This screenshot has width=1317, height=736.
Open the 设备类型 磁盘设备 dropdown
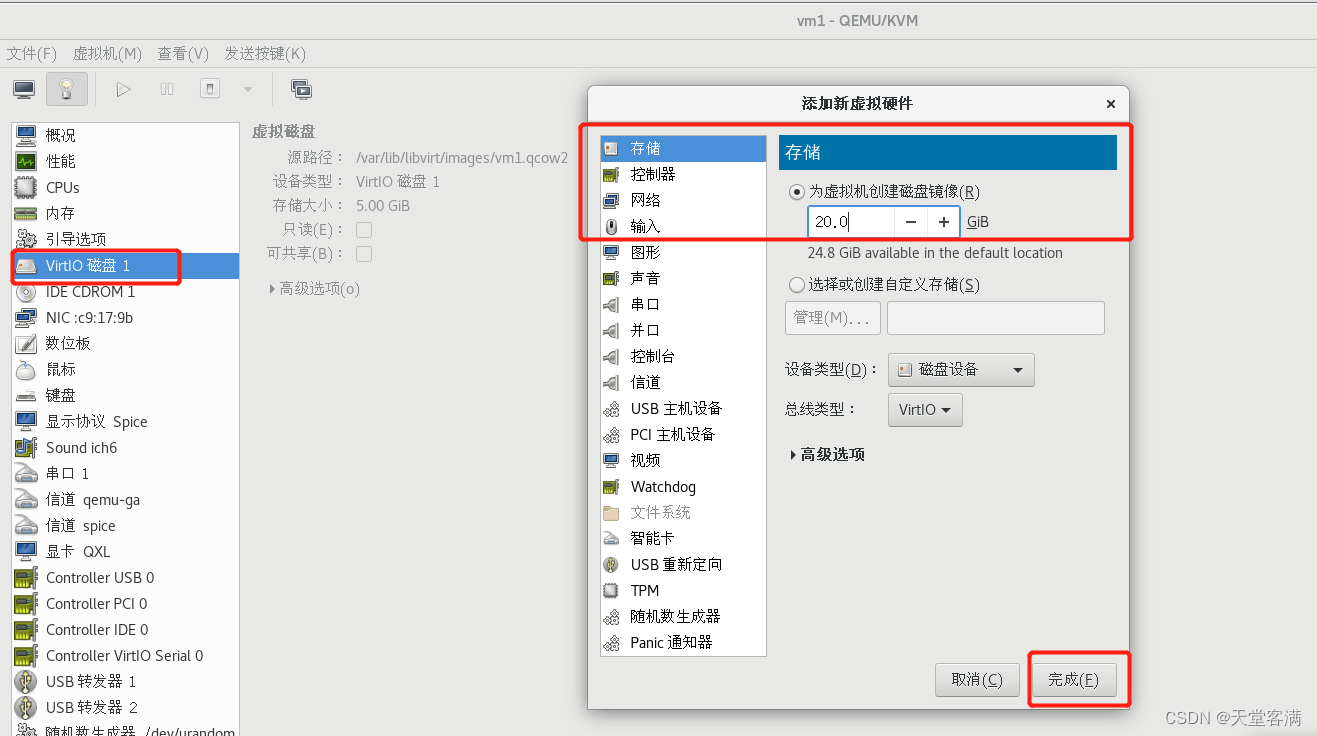click(x=961, y=369)
